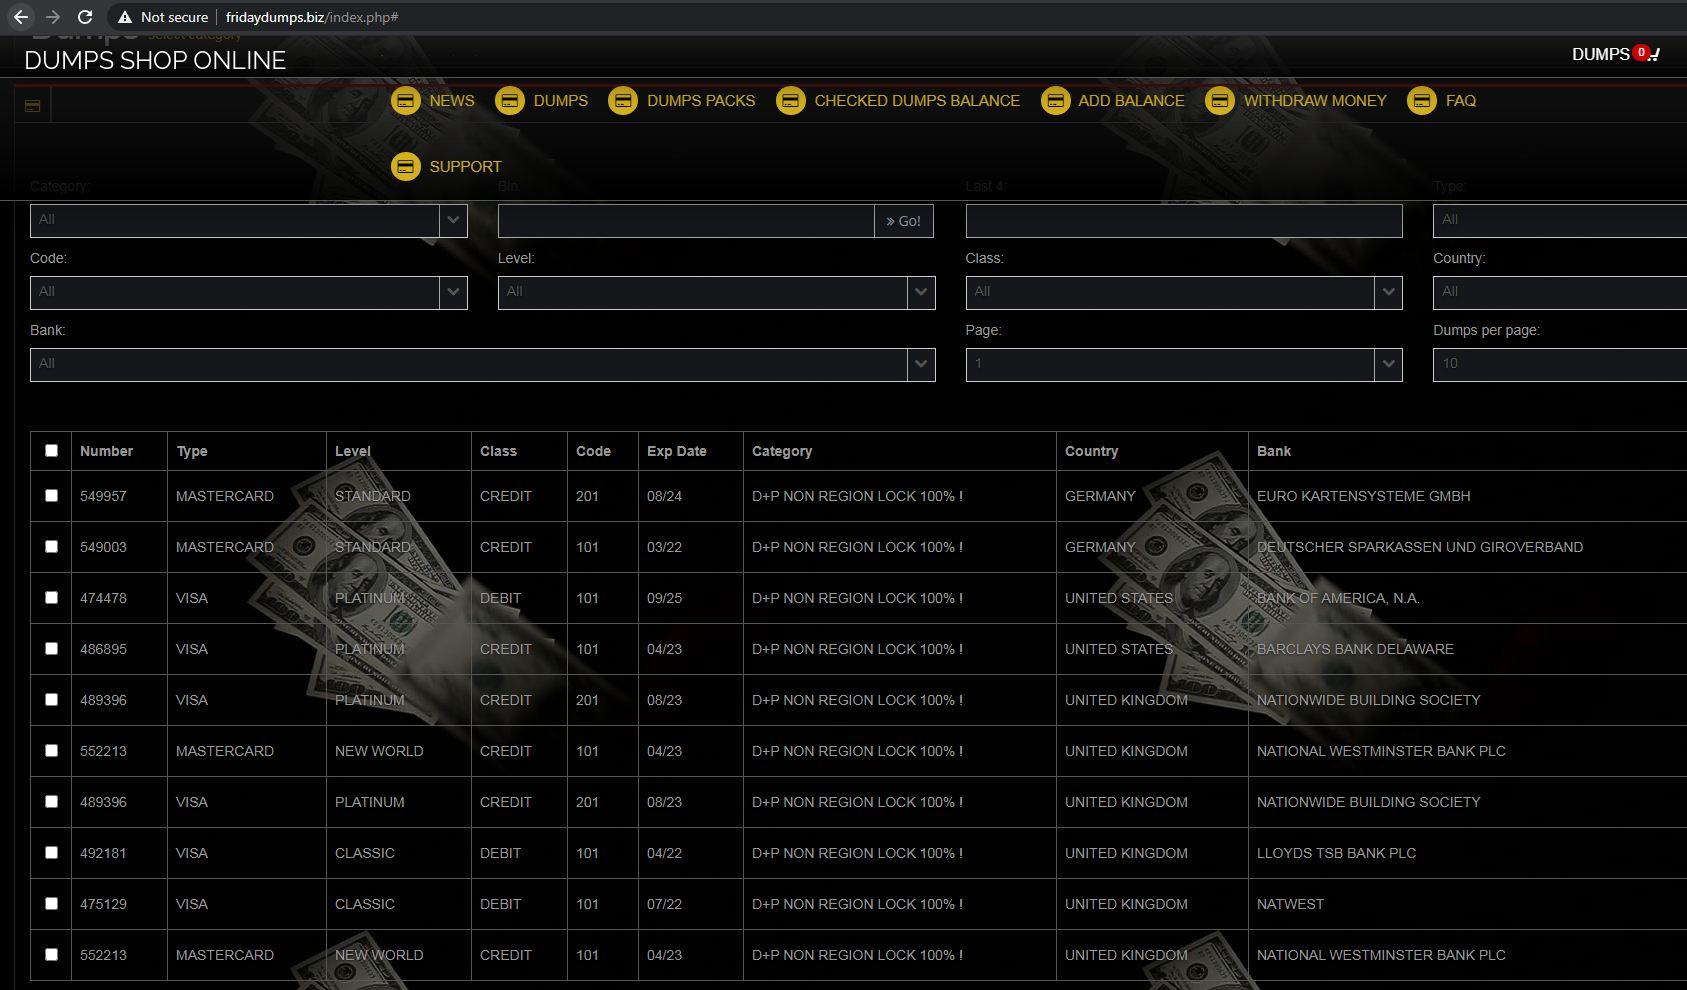Click the Country column header

coord(1091,451)
